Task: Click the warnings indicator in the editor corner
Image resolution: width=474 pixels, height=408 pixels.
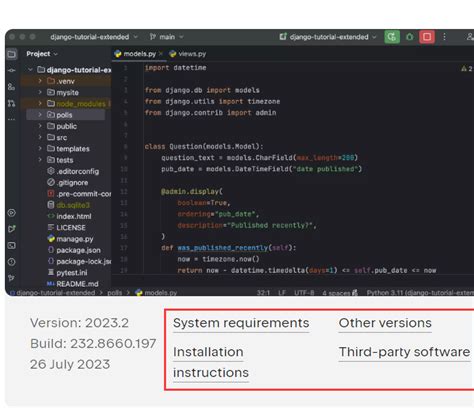Action: pos(467,69)
